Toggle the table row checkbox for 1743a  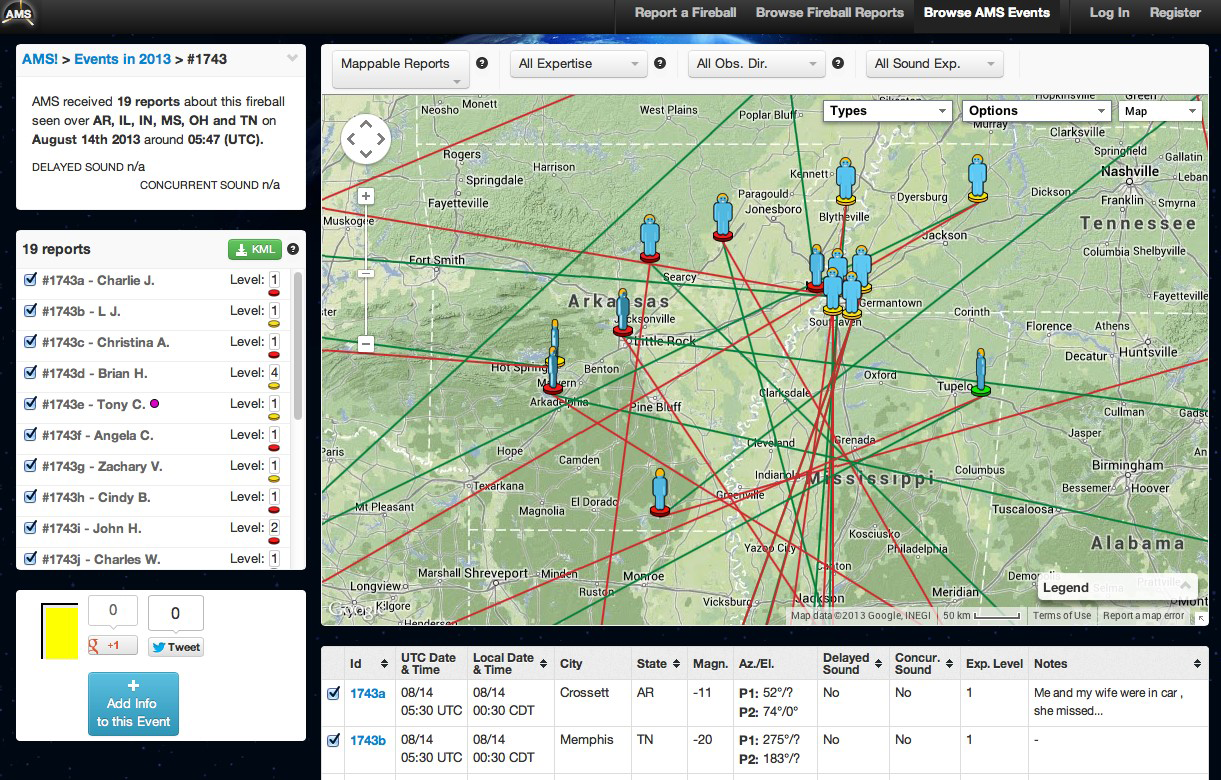point(334,693)
